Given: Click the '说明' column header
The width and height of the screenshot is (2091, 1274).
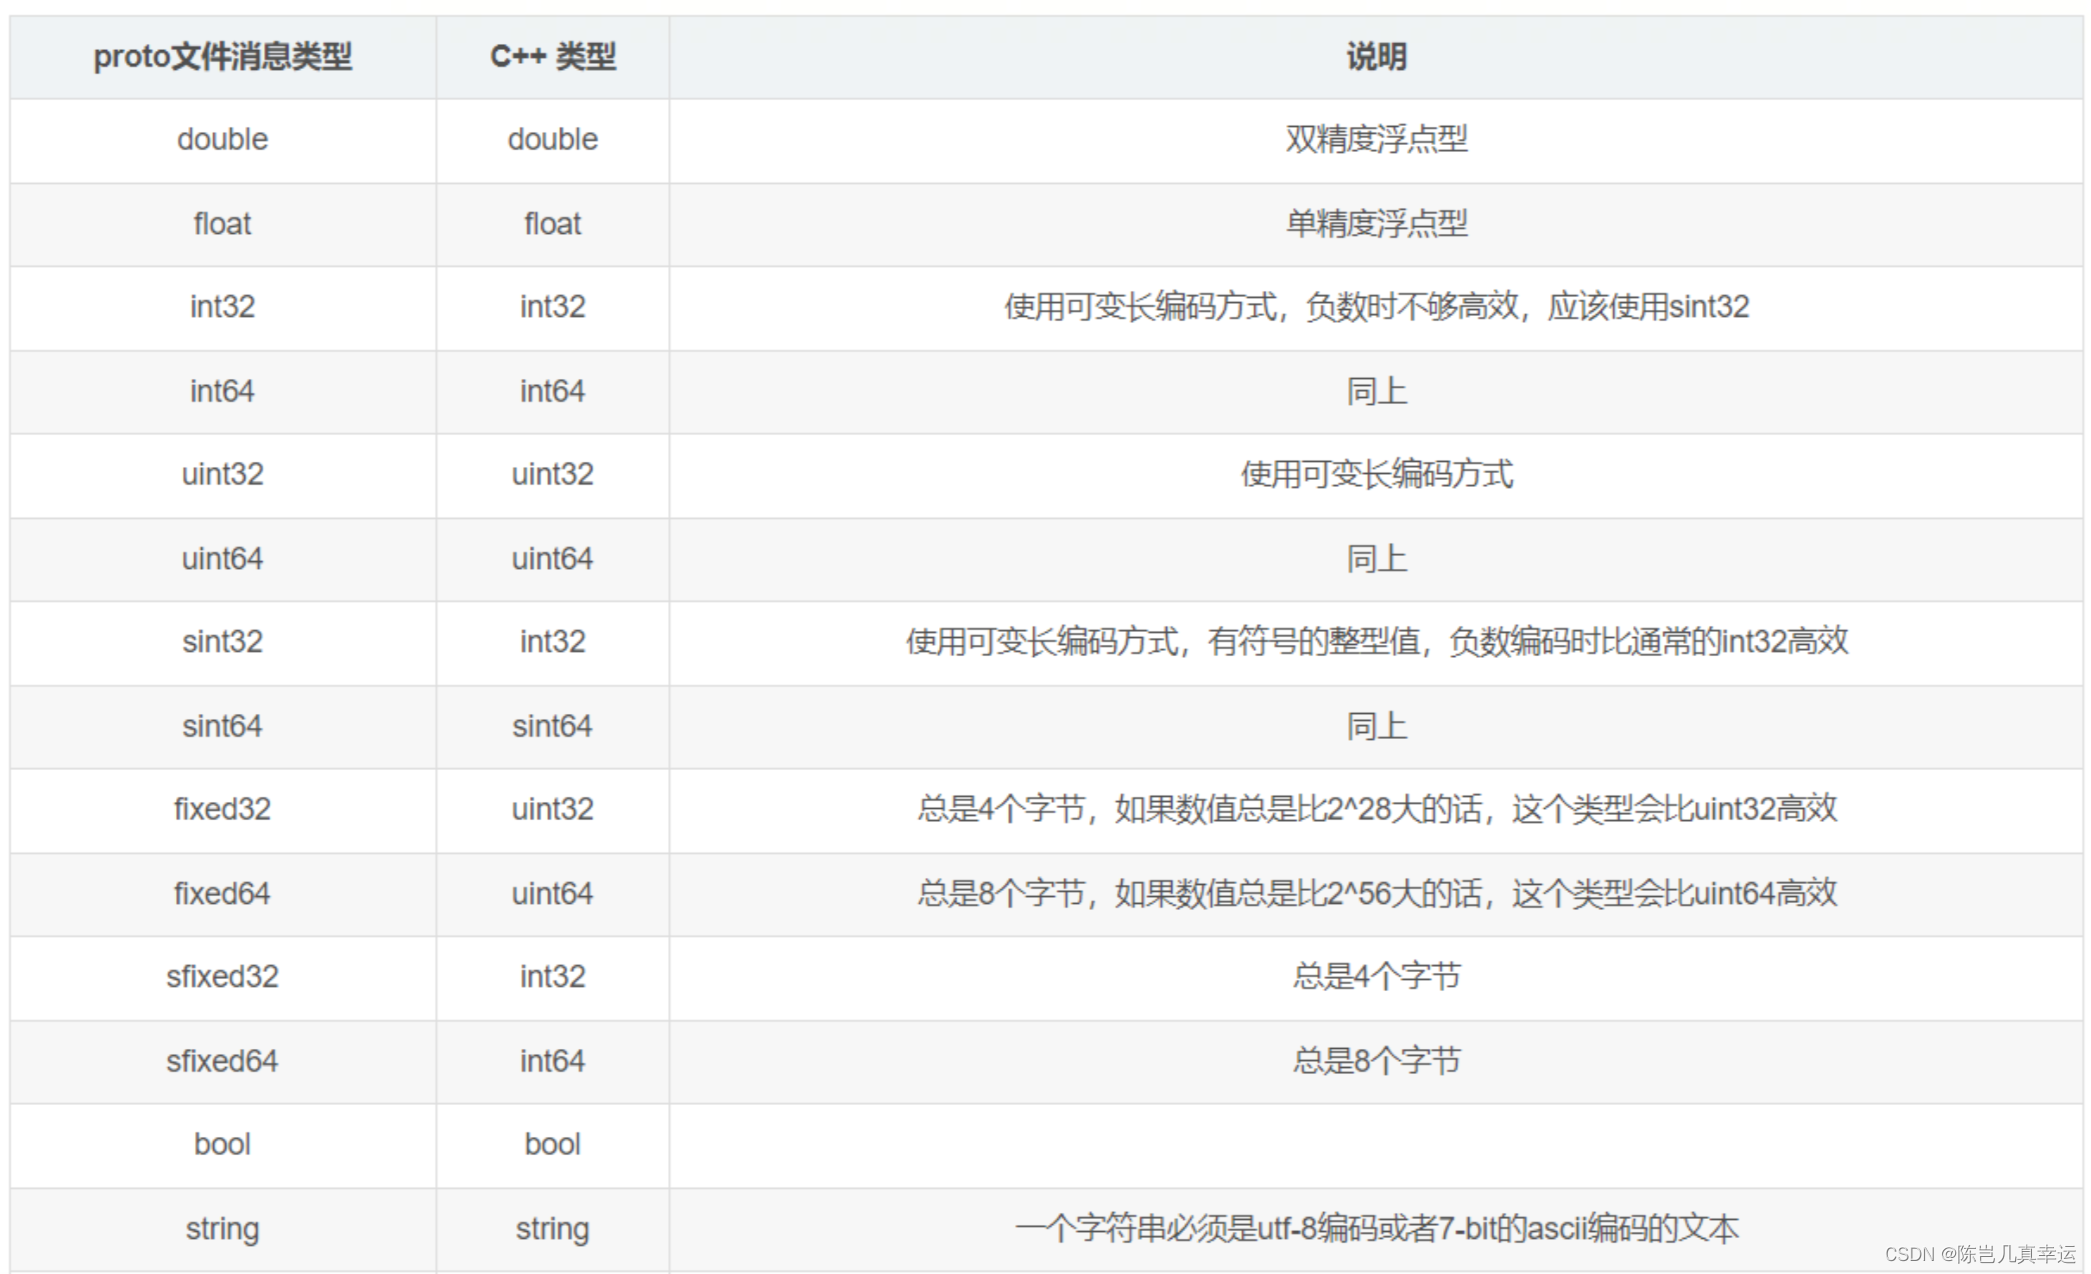Looking at the screenshot, I should point(1376,57).
